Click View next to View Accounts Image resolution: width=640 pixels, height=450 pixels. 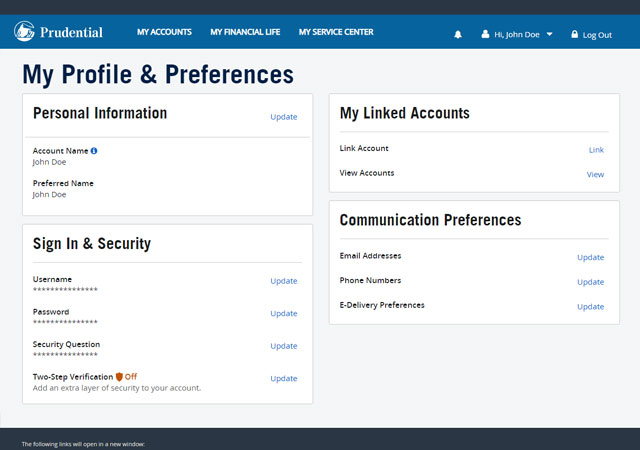tap(596, 174)
